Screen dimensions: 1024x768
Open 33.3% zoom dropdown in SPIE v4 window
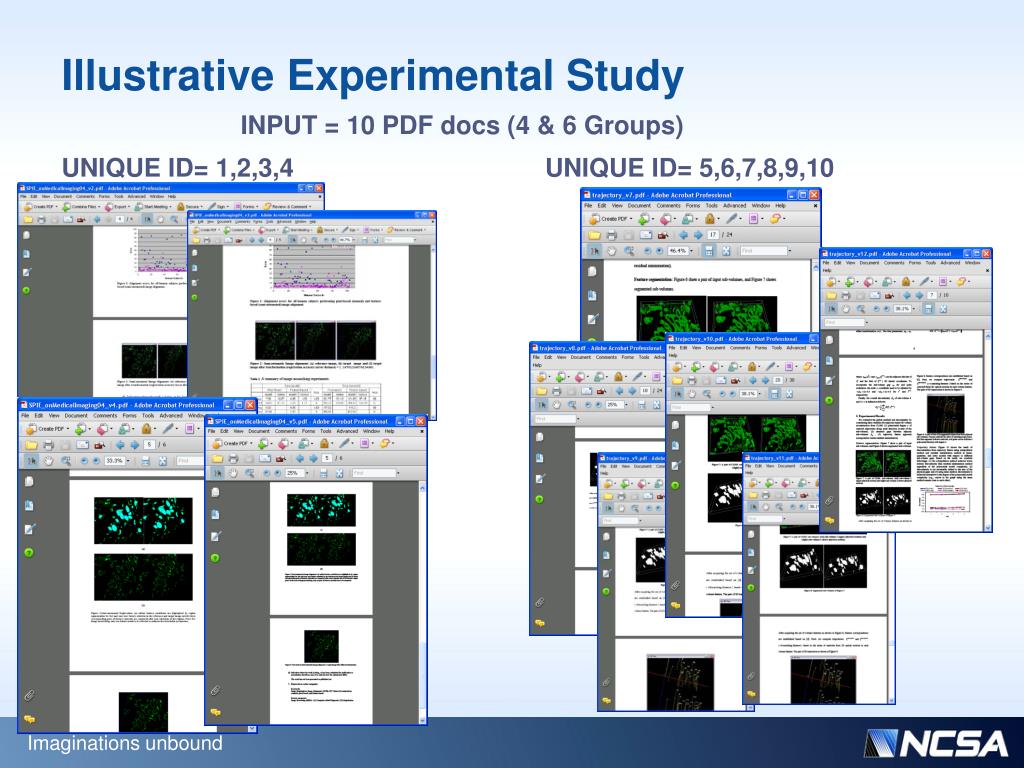(129, 460)
